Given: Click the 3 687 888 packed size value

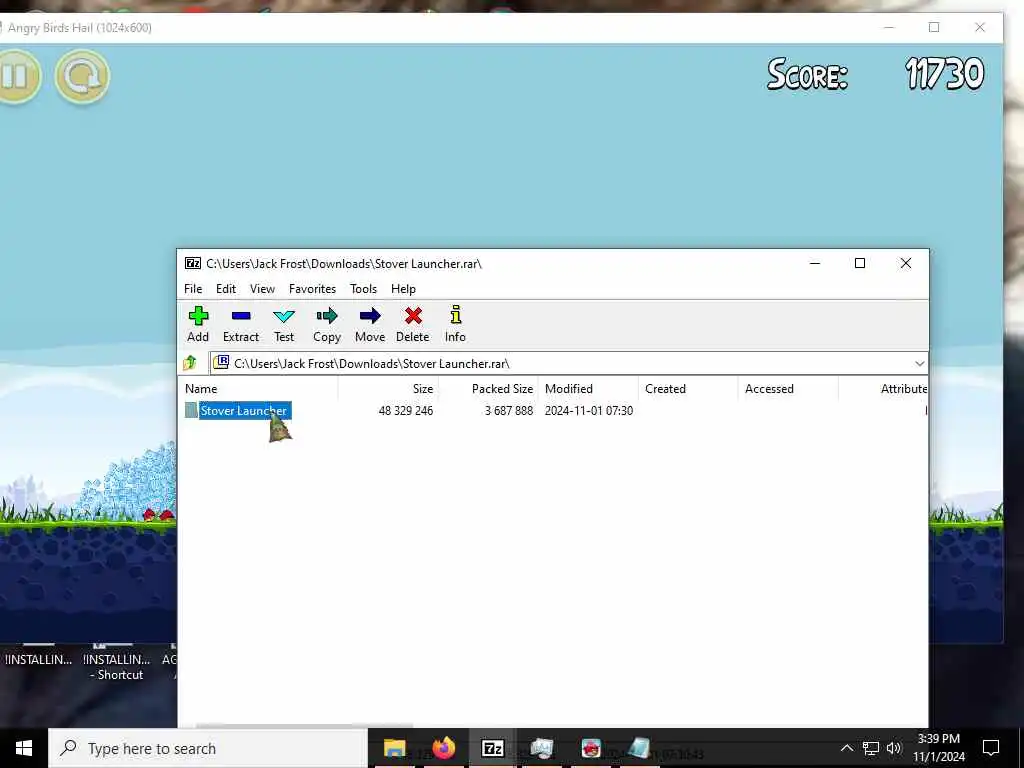Looking at the screenshot, I should 509,411.
